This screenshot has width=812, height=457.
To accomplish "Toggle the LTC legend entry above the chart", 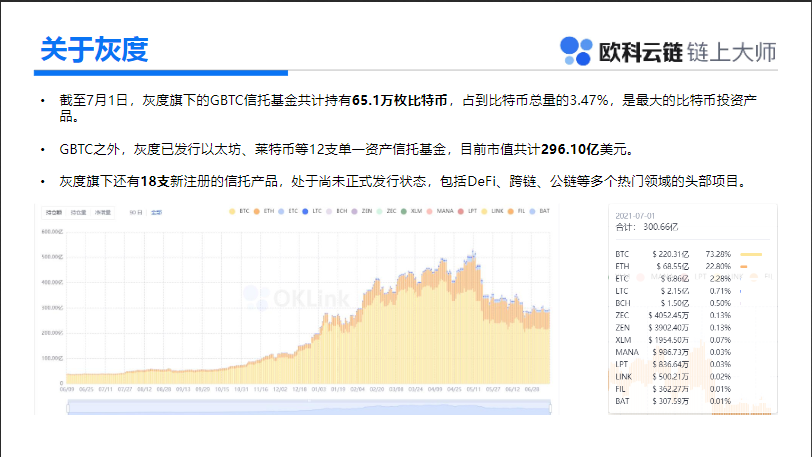I will [x=312, y=211].
